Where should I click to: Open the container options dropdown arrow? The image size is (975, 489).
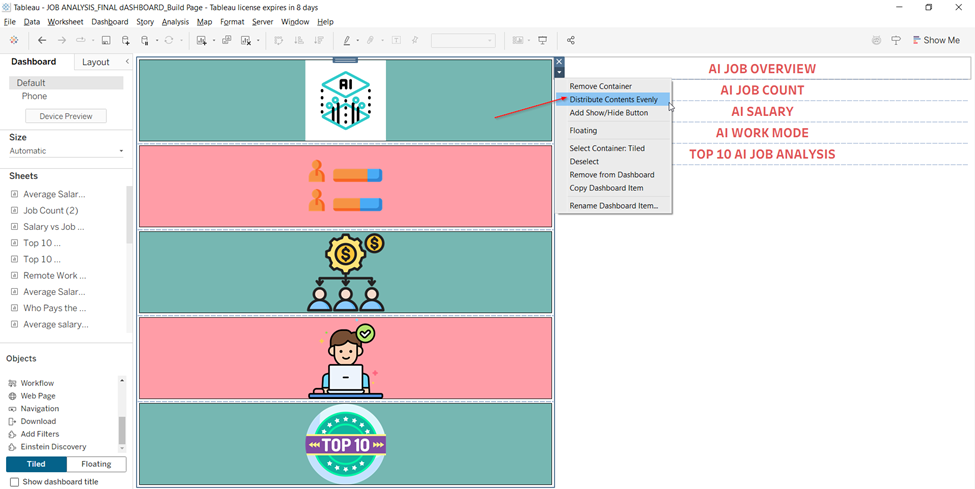point(559,72)
